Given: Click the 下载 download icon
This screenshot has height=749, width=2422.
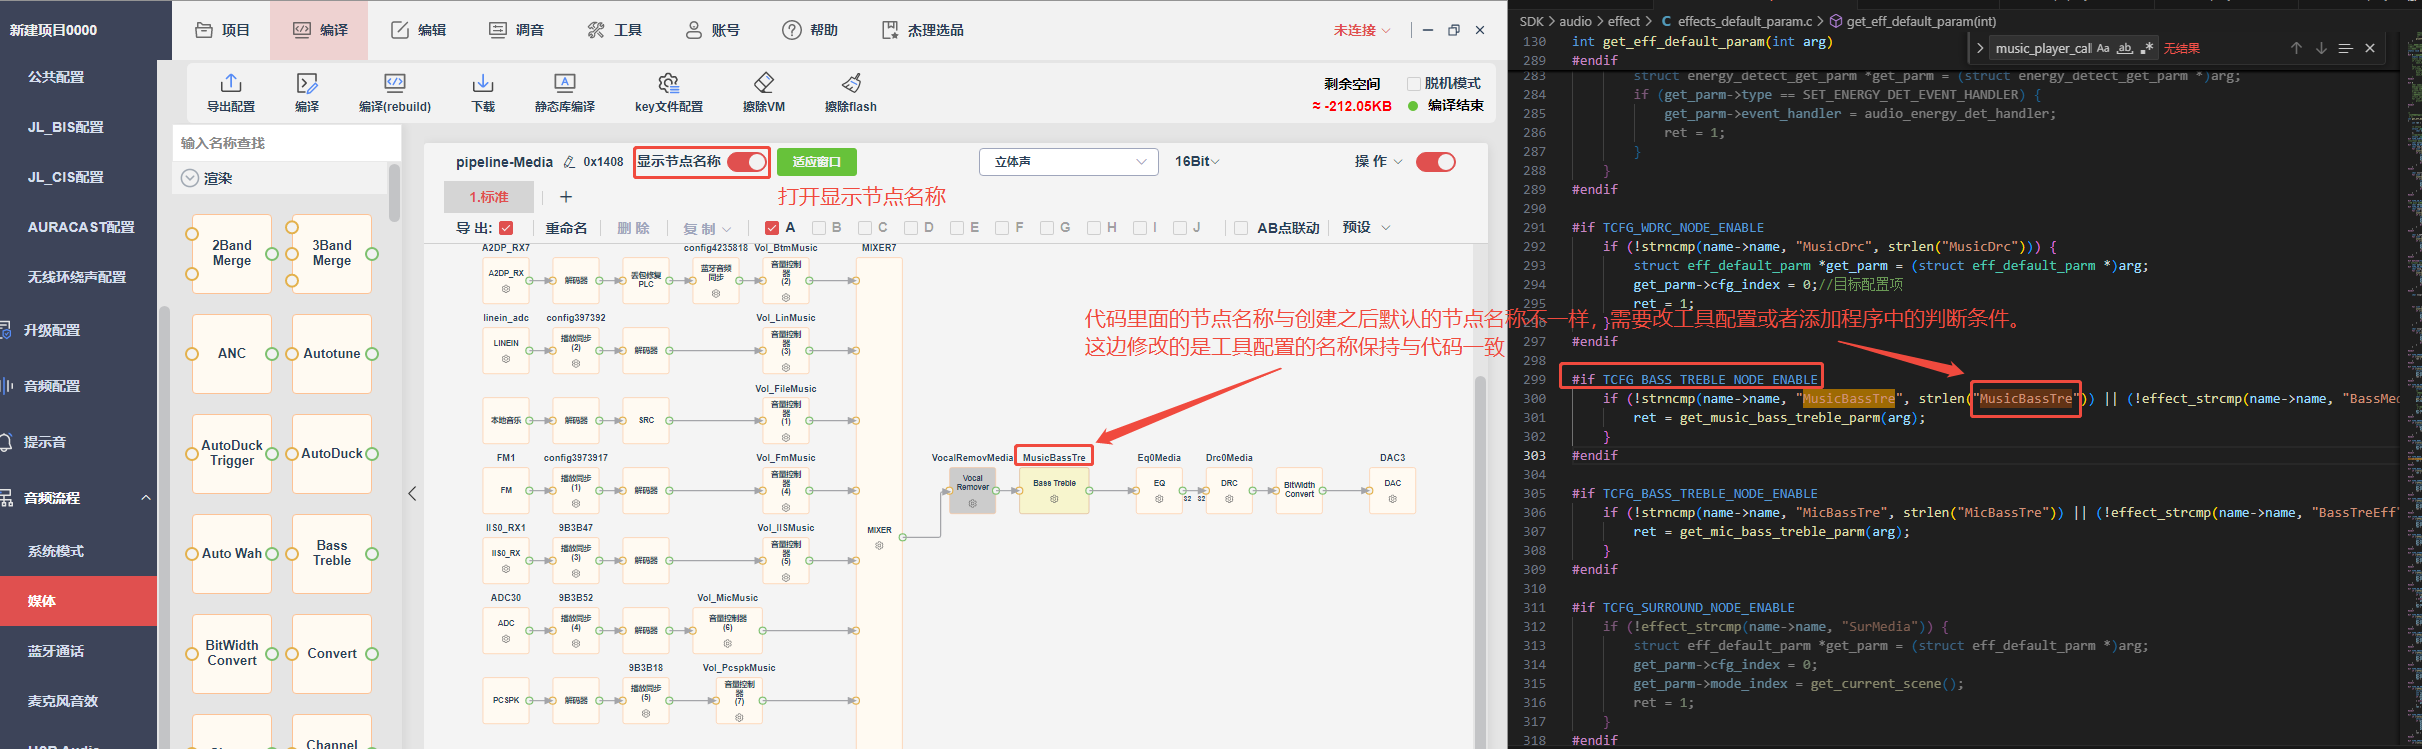Looking at the screenshot, I should point(483,83).
